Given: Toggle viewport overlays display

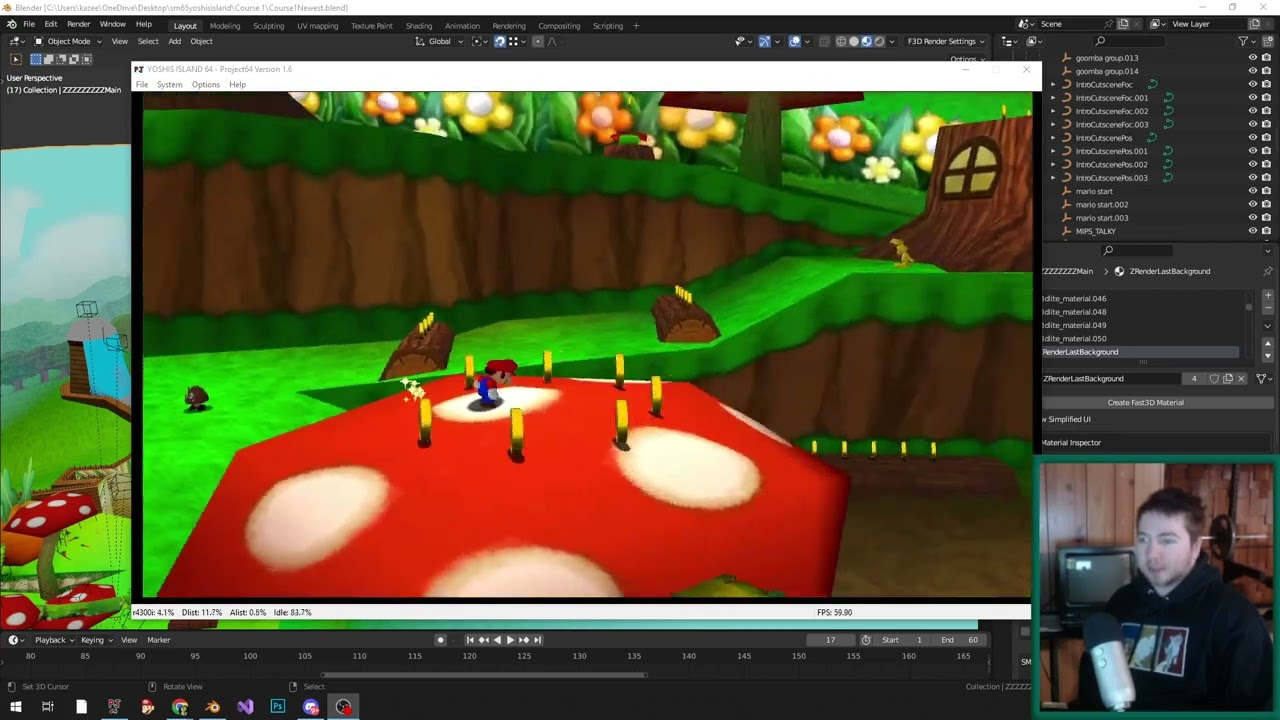Looking at the screenshot, I should click(794, 41).
